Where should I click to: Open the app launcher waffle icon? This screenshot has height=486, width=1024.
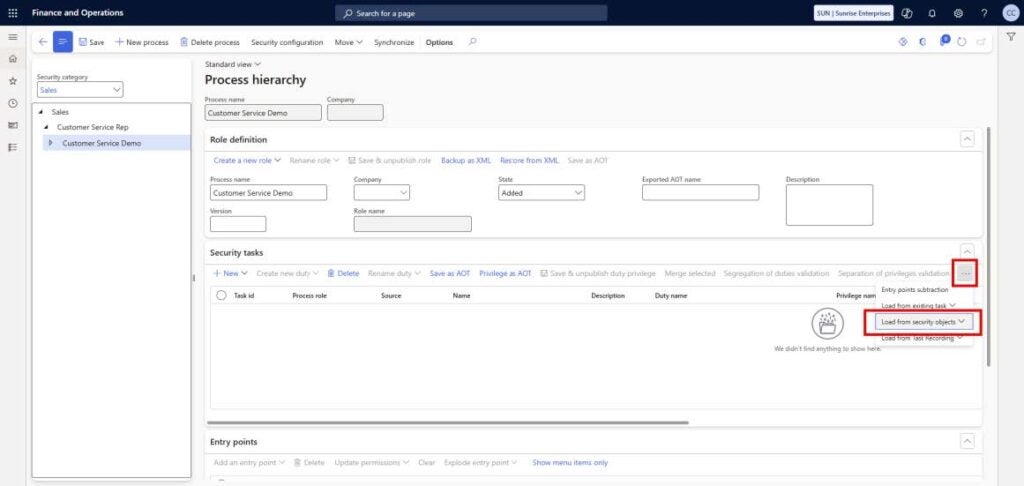click(12, 13)
